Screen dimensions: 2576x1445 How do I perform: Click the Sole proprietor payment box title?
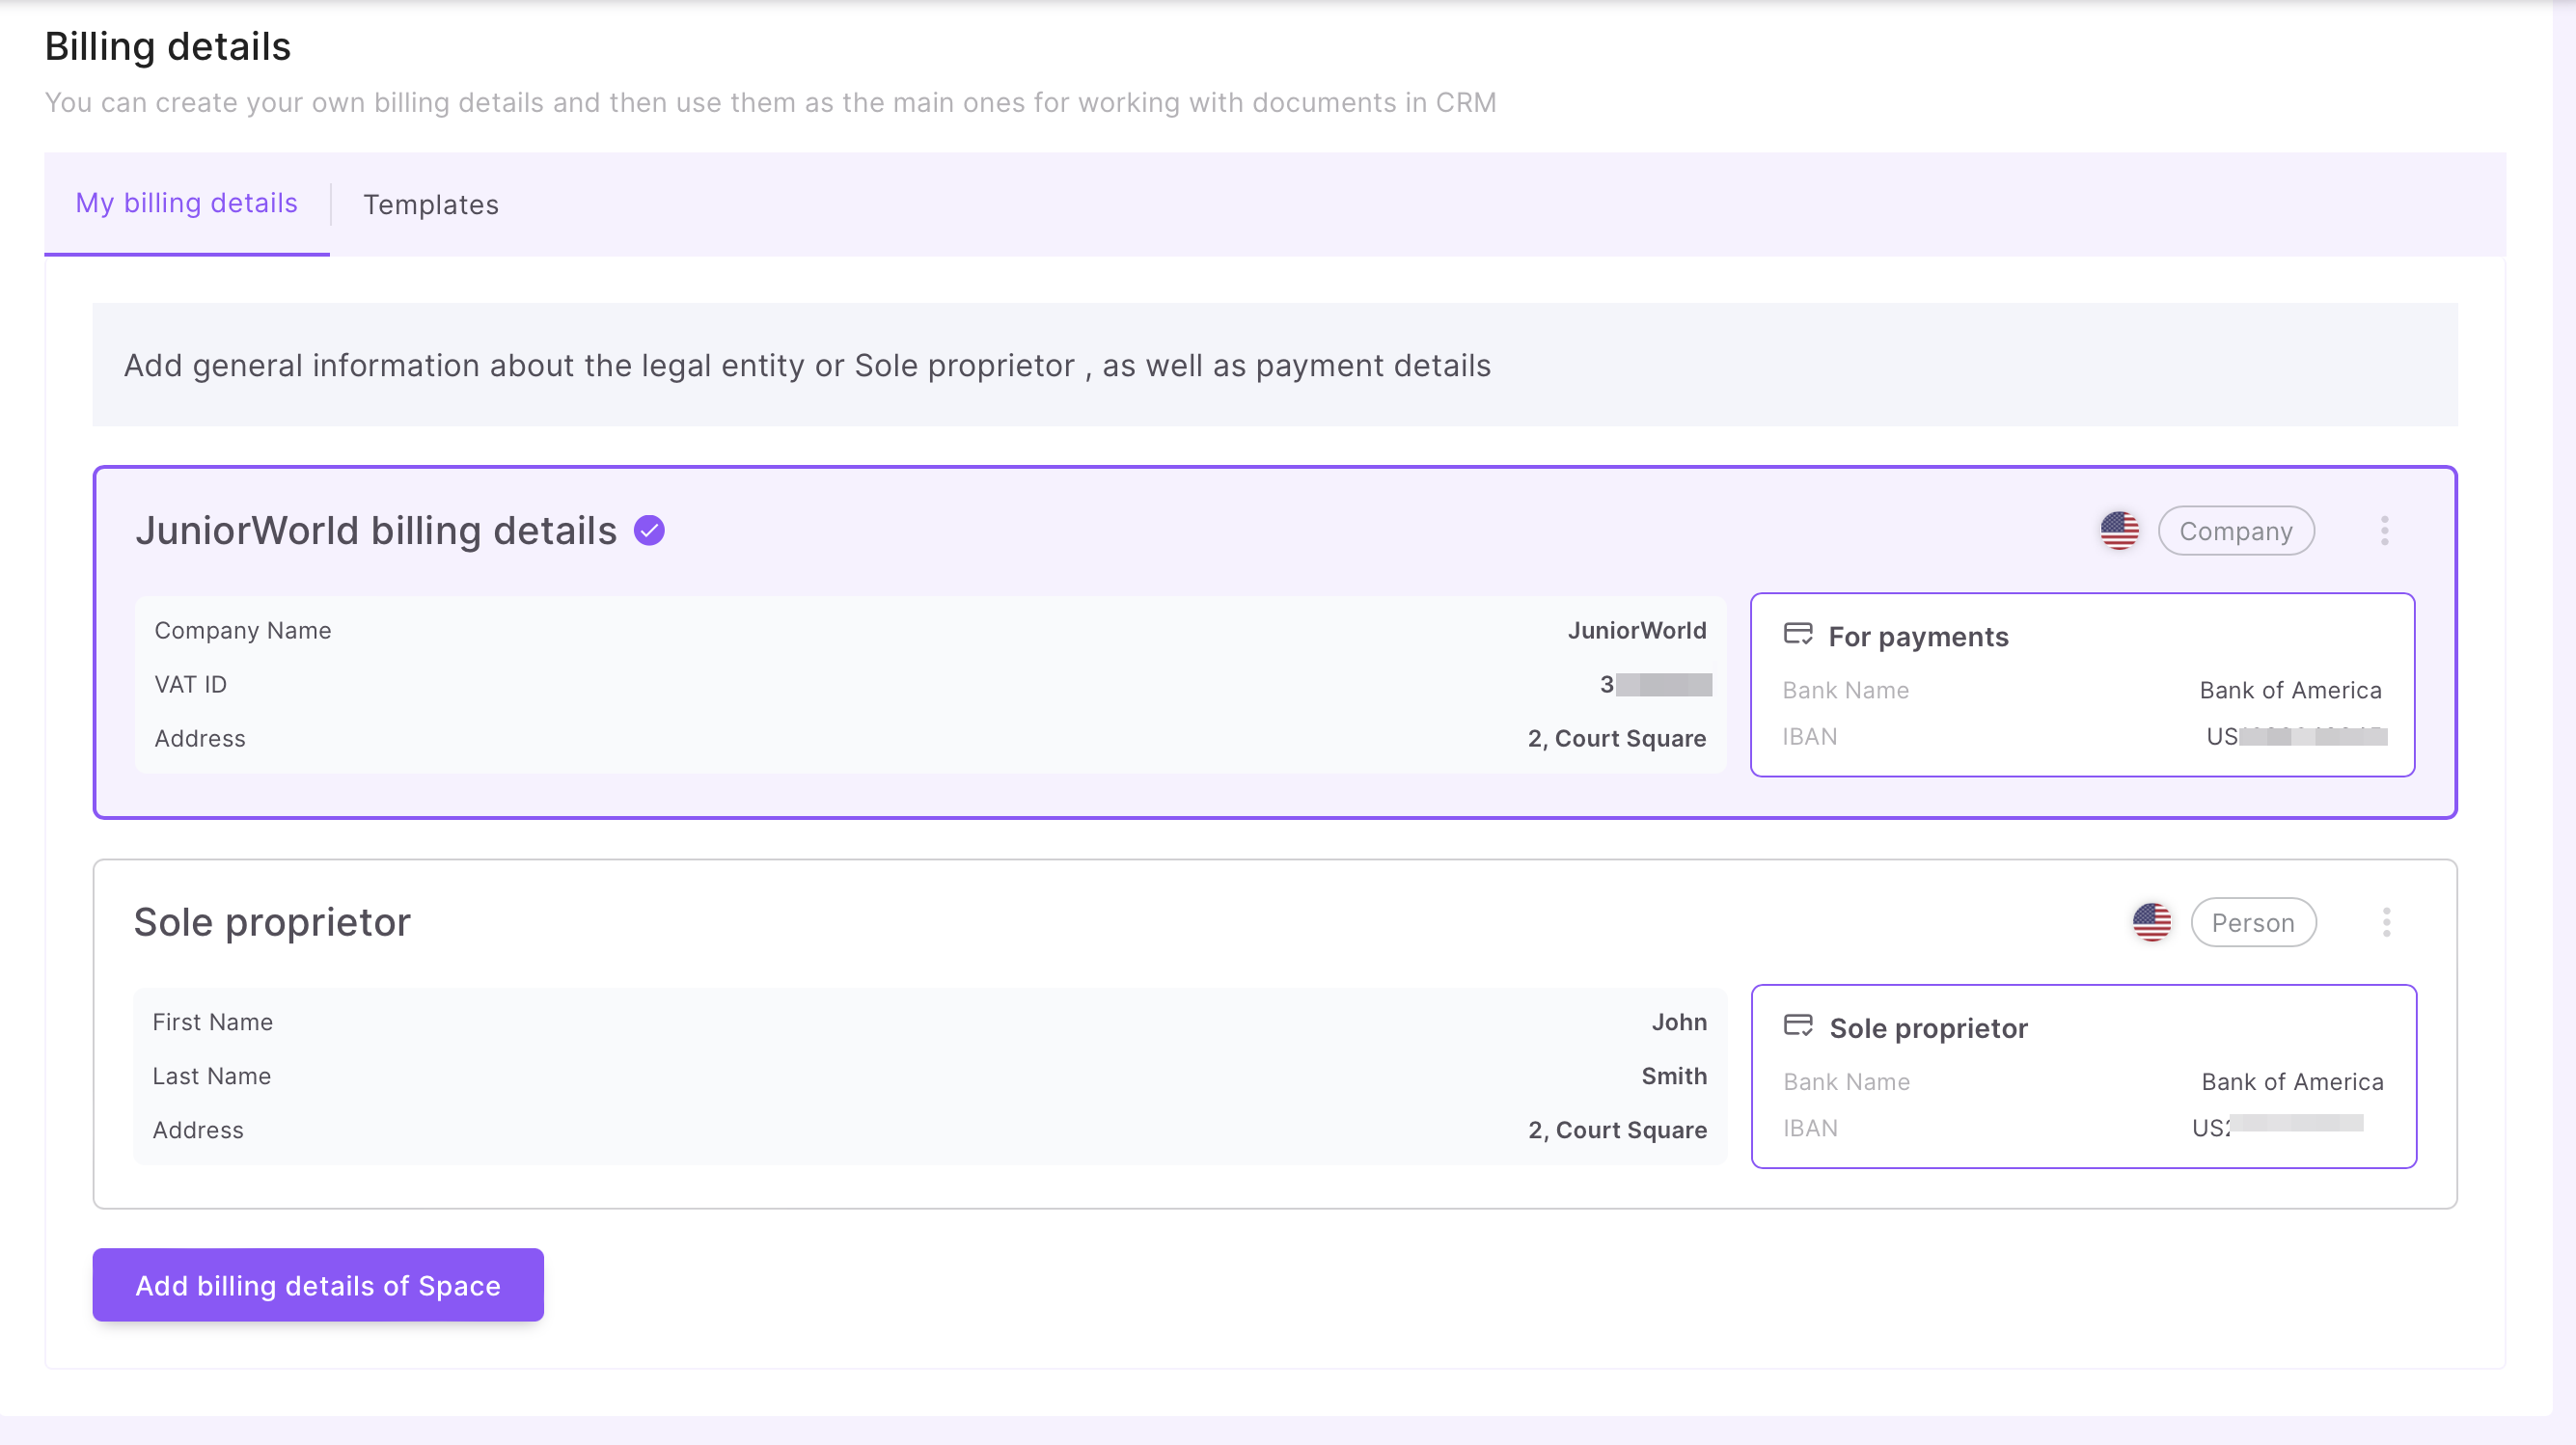(x=1928, y=1028)
